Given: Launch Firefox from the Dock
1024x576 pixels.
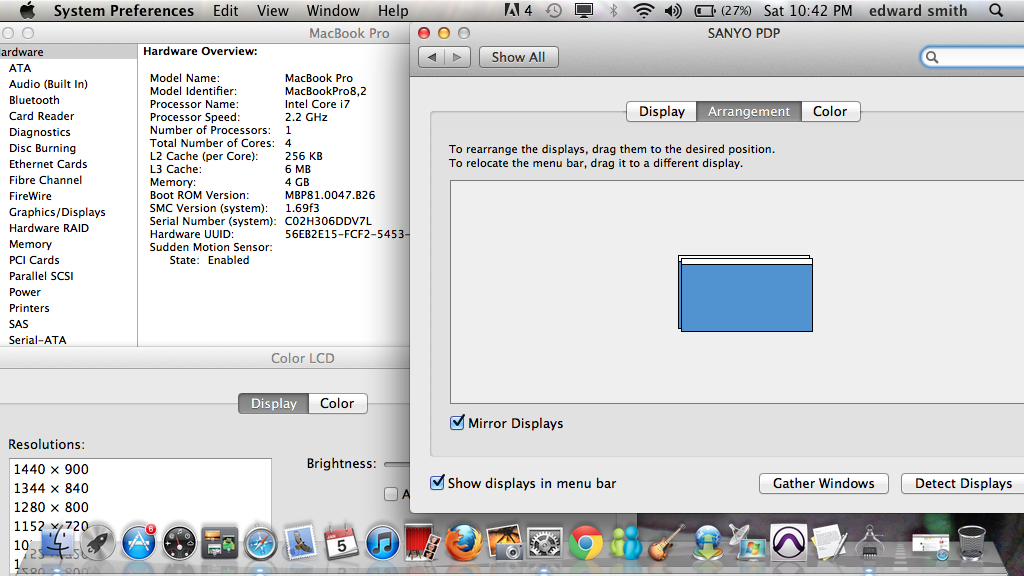Looking at the screenshot, I should pyautogui.click(x=463, y=542).
